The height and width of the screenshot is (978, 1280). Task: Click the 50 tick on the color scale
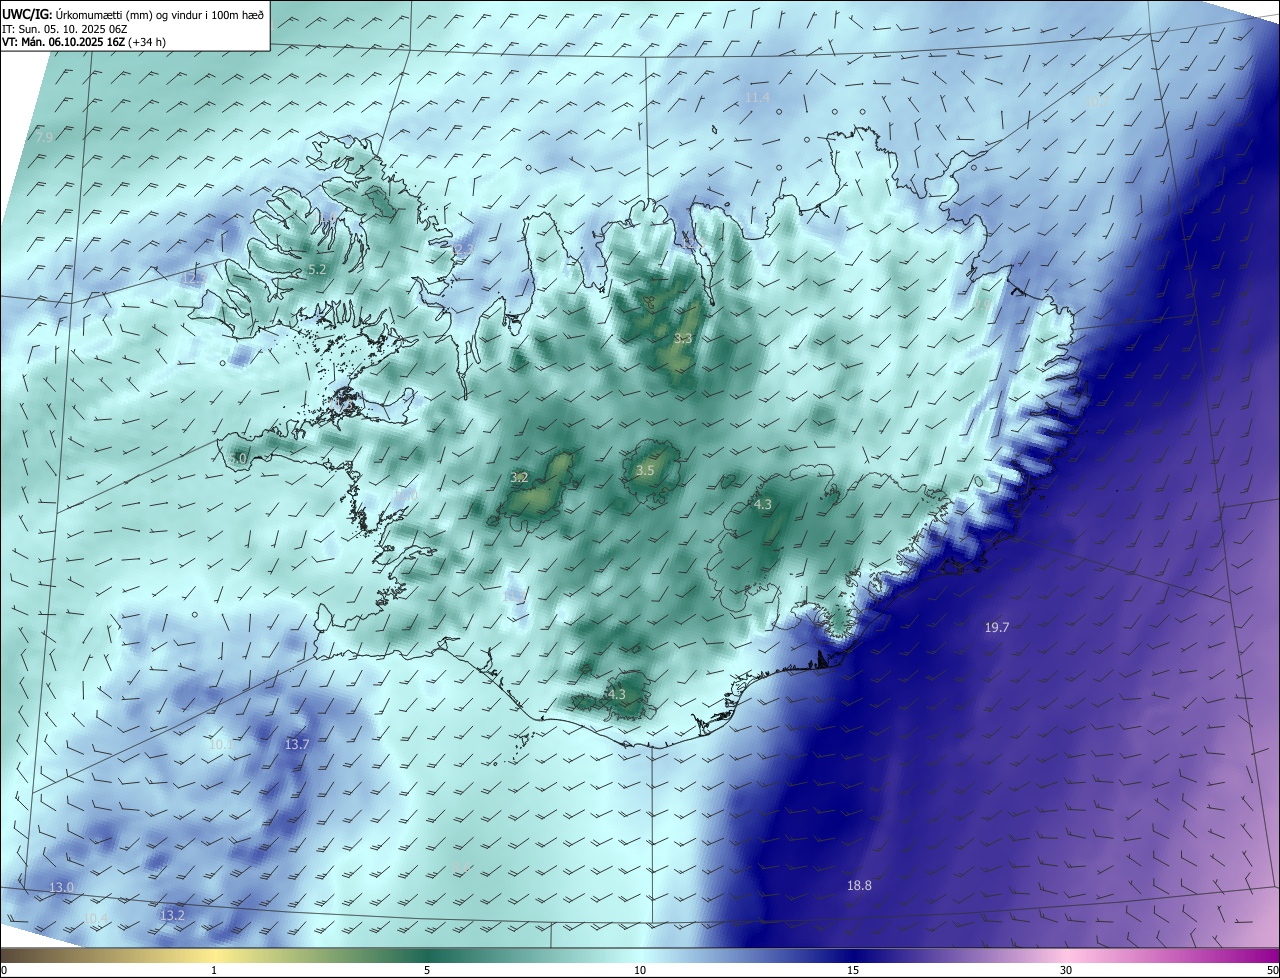pos(1272,970)
